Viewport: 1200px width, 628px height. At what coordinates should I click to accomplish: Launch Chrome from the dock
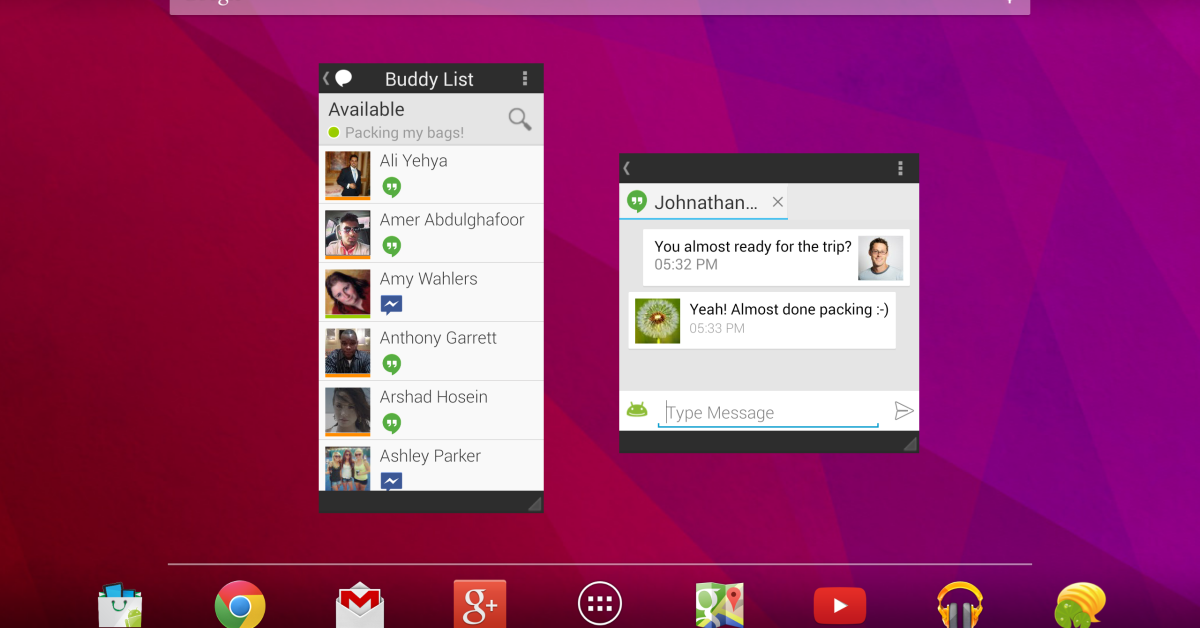(x=240, y=605)
